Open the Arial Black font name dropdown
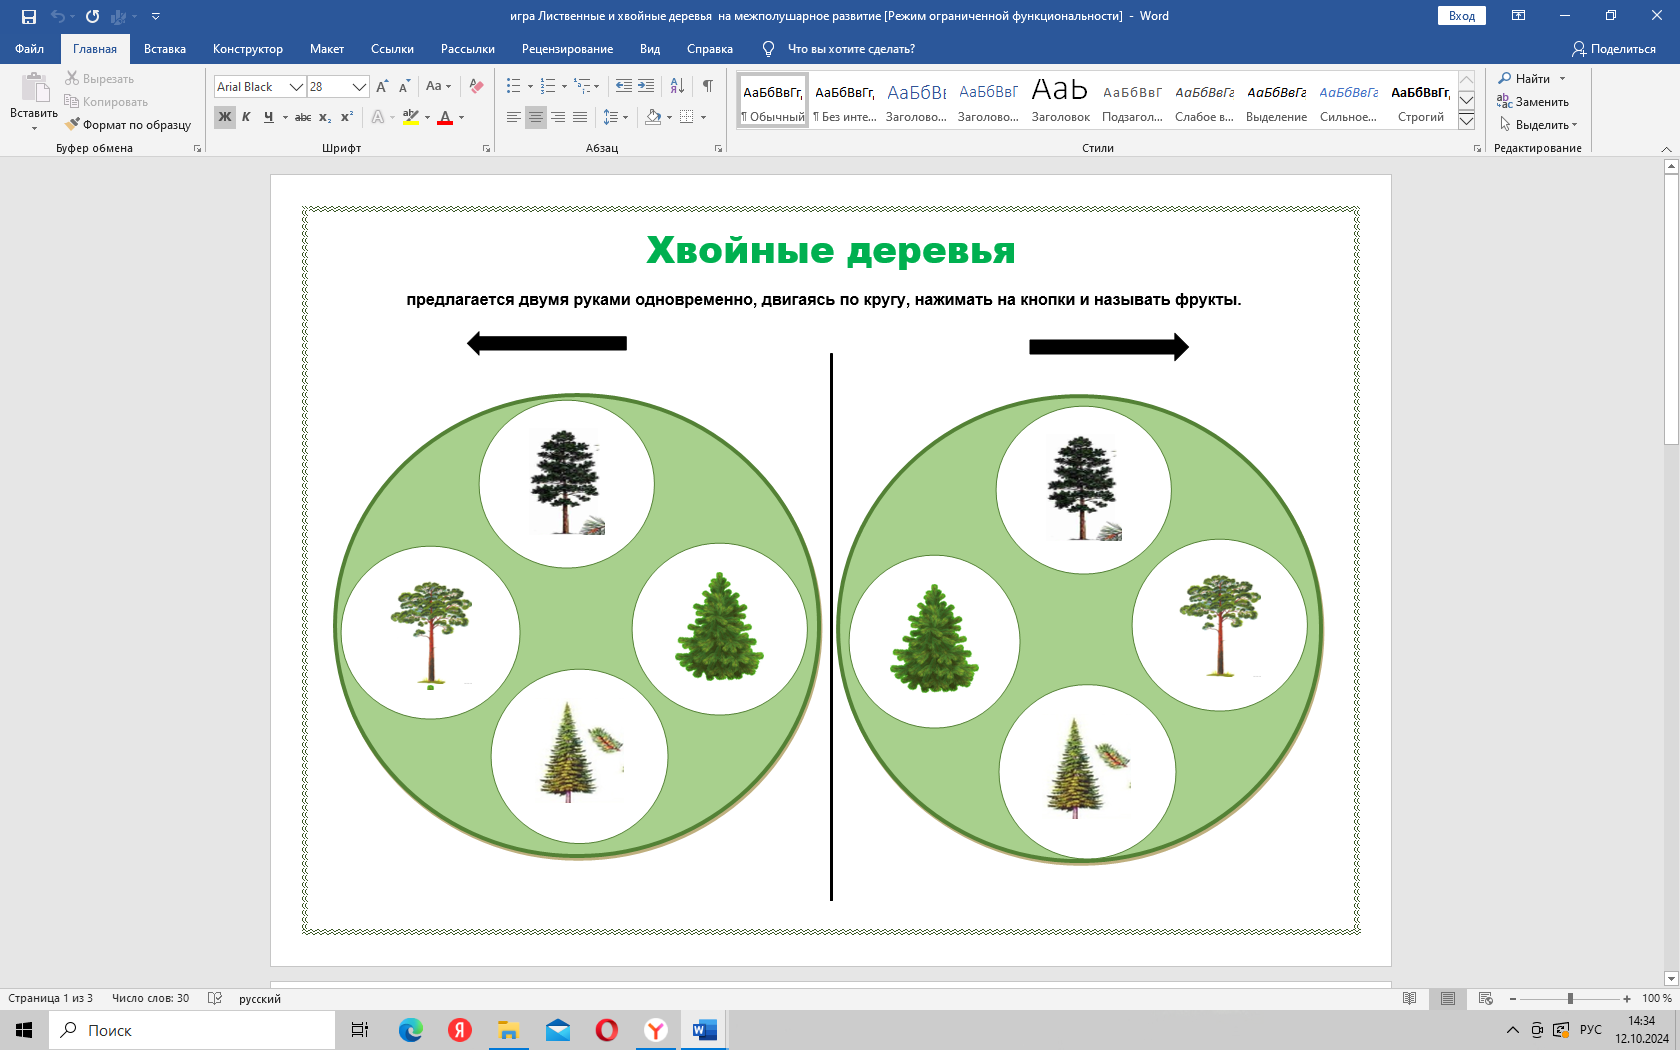The width and height of the screenshot is (1680, 1050). [296, 87]
